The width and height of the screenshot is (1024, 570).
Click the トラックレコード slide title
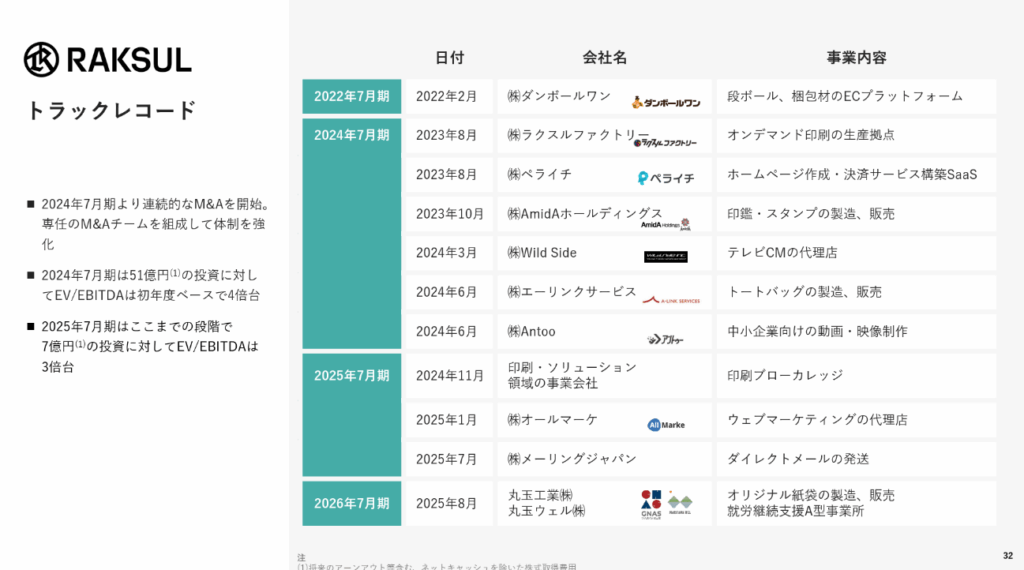[111, 110]
